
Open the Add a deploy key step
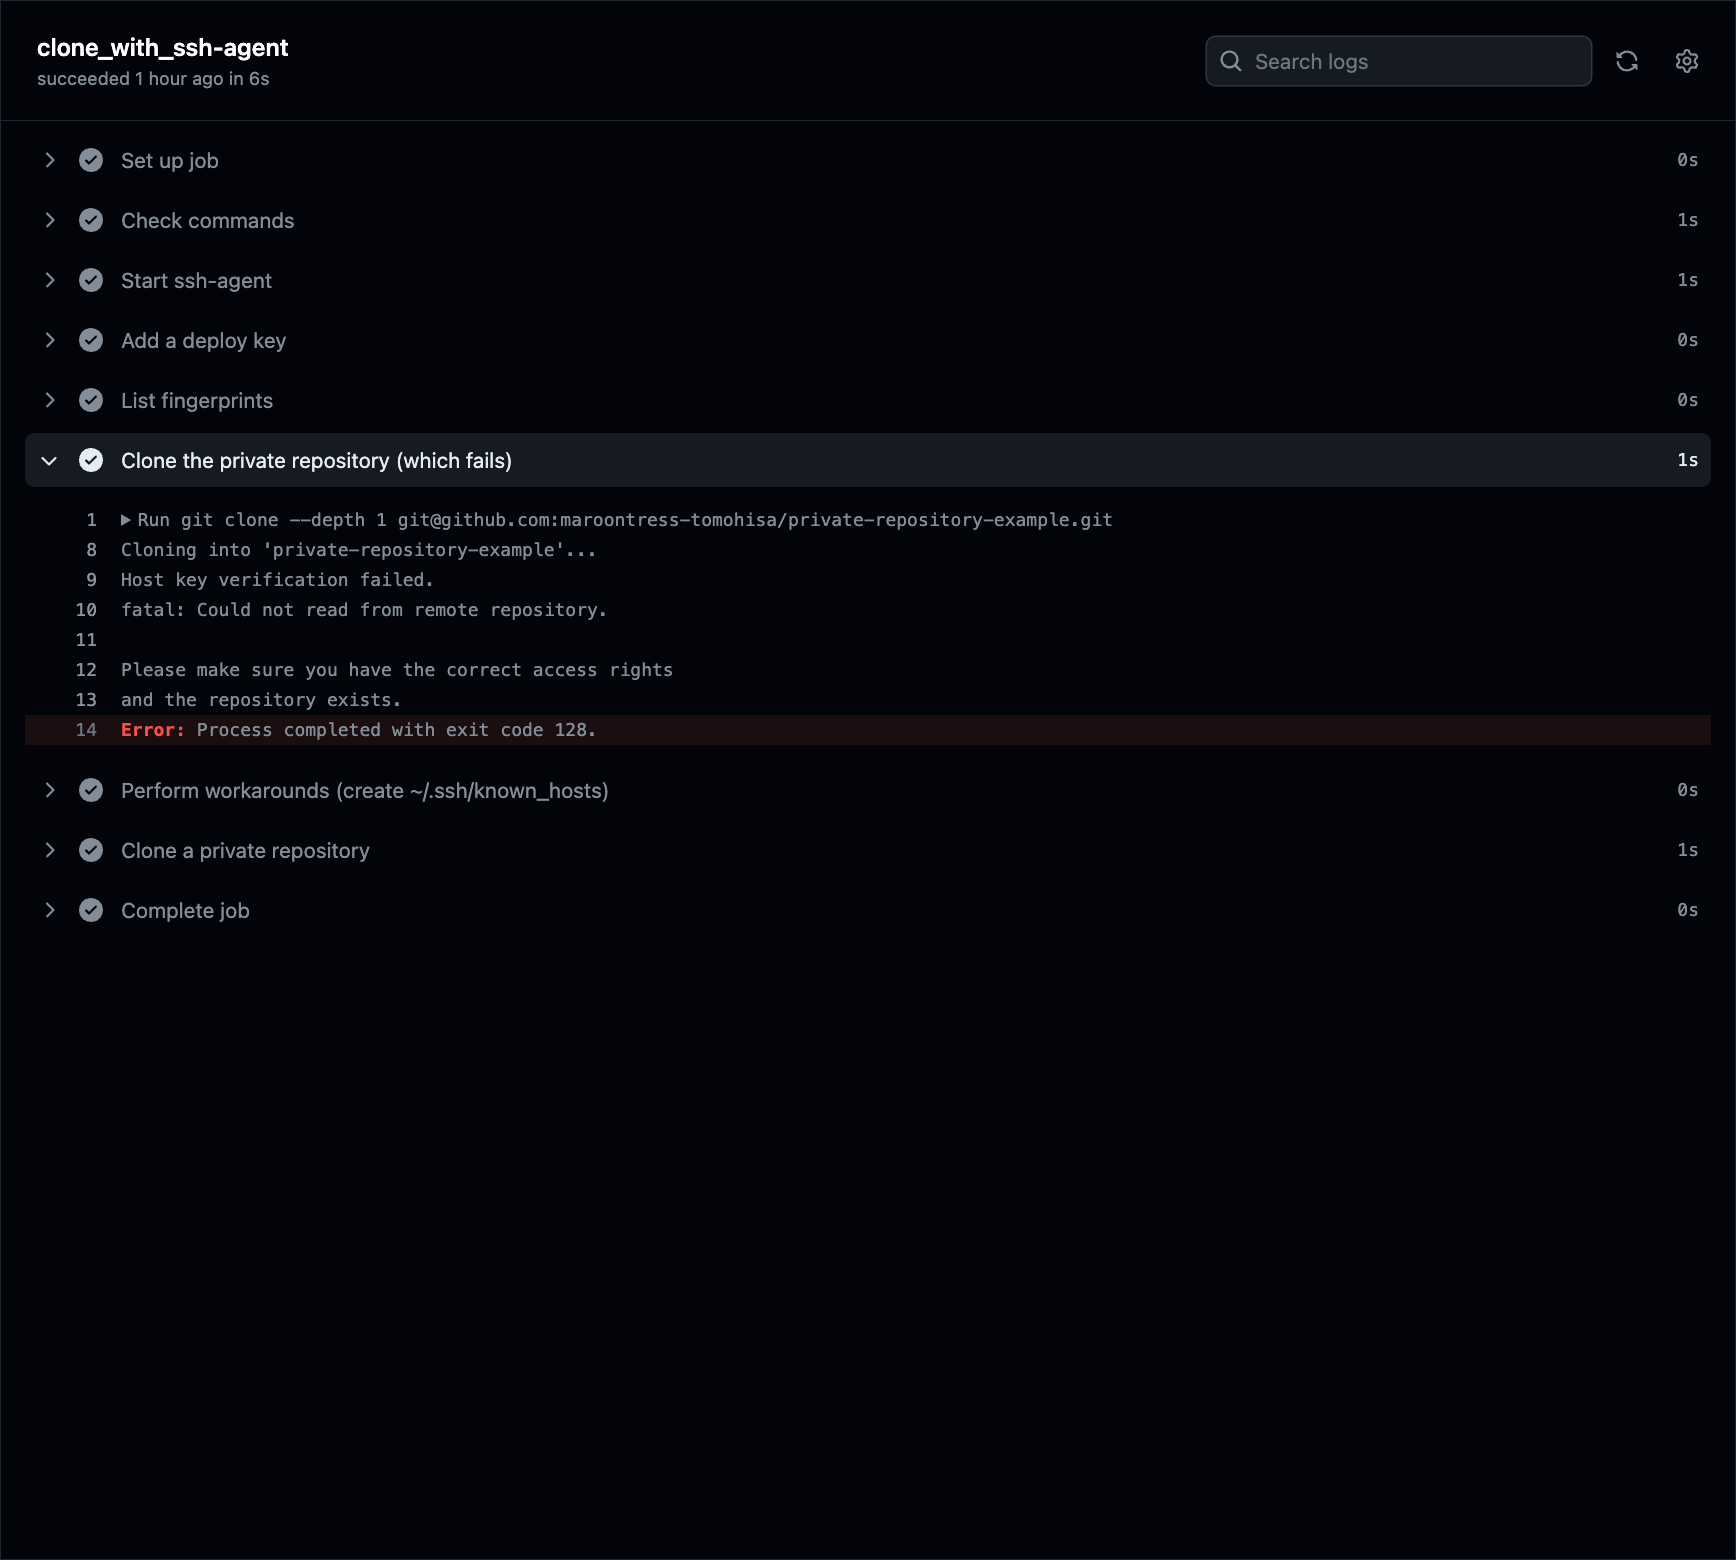pyautogui.click(x=868, y=340)
